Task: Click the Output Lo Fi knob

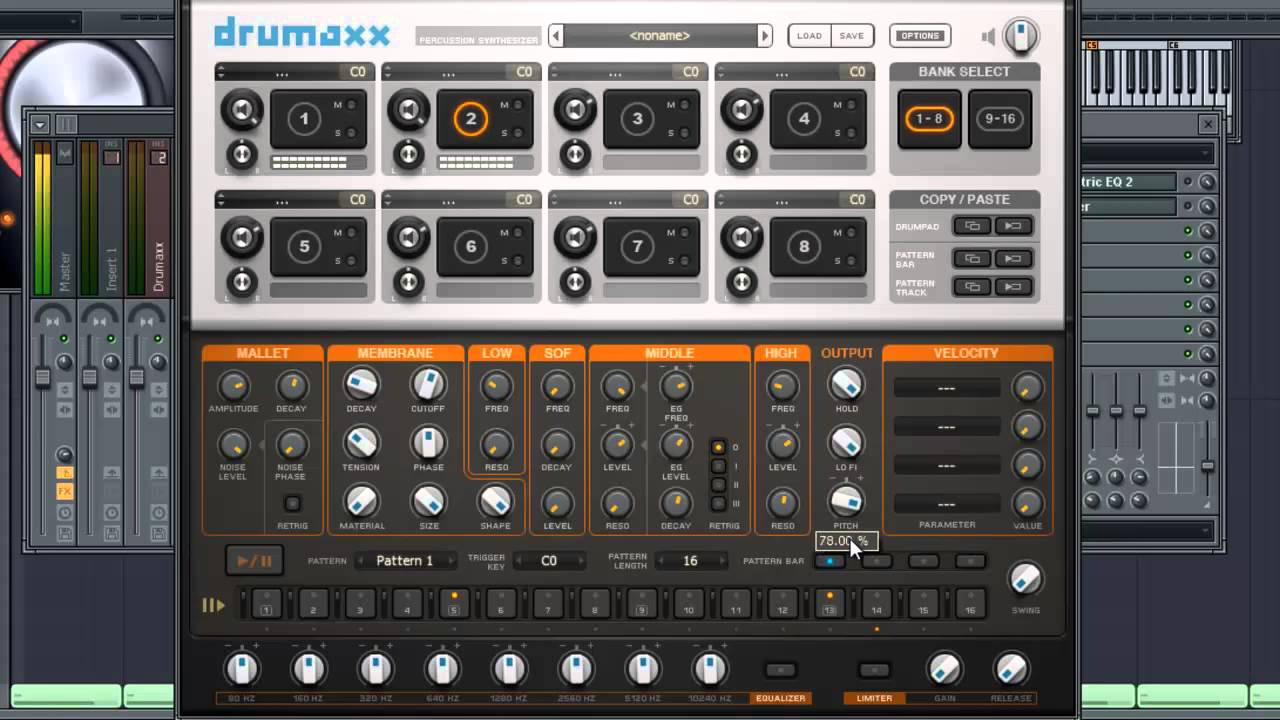Action: coord(846,443)
